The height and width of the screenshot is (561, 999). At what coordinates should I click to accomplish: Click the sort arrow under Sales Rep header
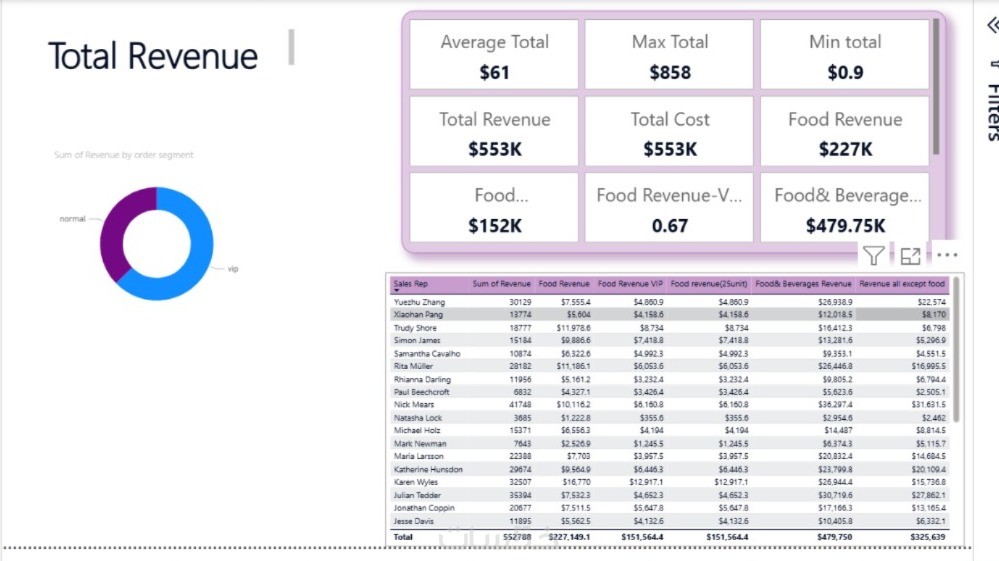point(397,291)
